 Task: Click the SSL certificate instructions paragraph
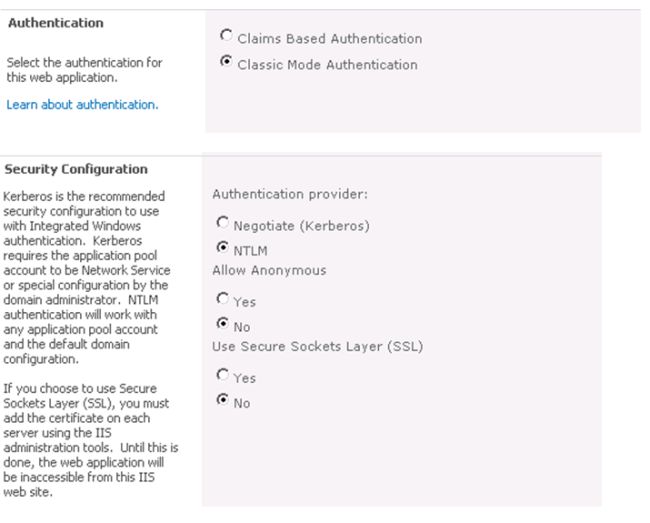[90, 440]
